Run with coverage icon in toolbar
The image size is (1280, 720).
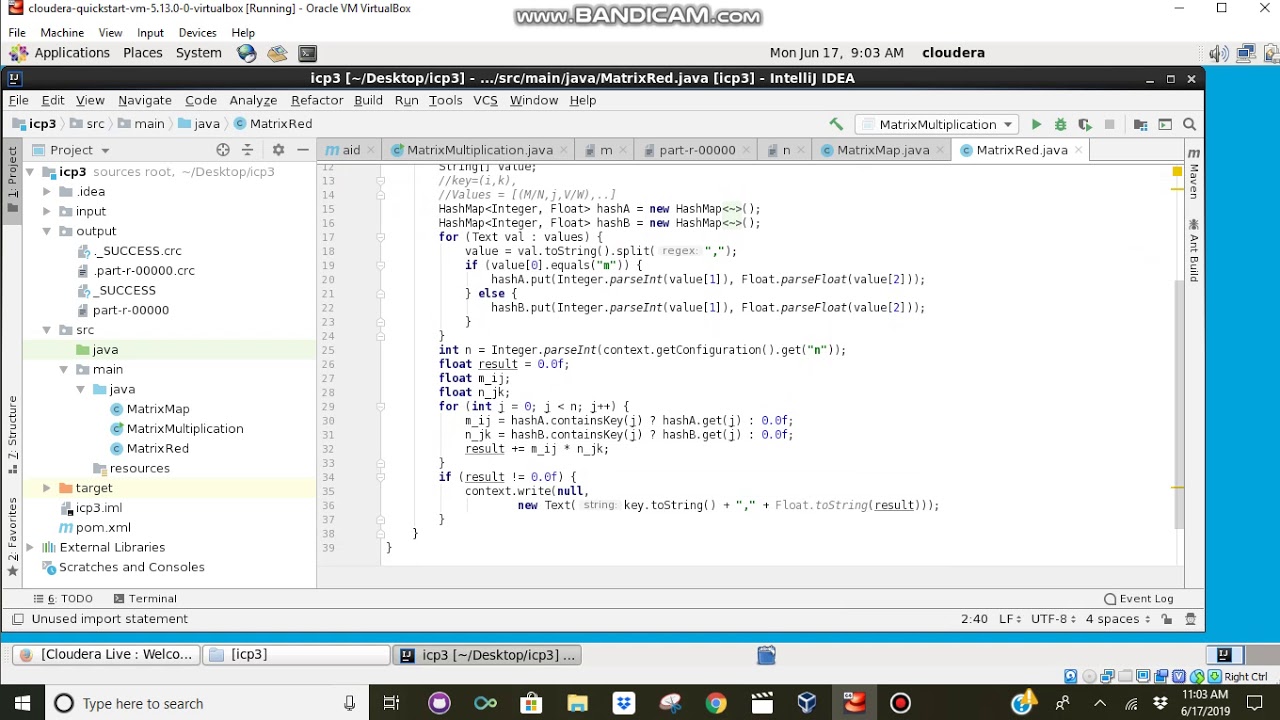[x=1085, y=124]
